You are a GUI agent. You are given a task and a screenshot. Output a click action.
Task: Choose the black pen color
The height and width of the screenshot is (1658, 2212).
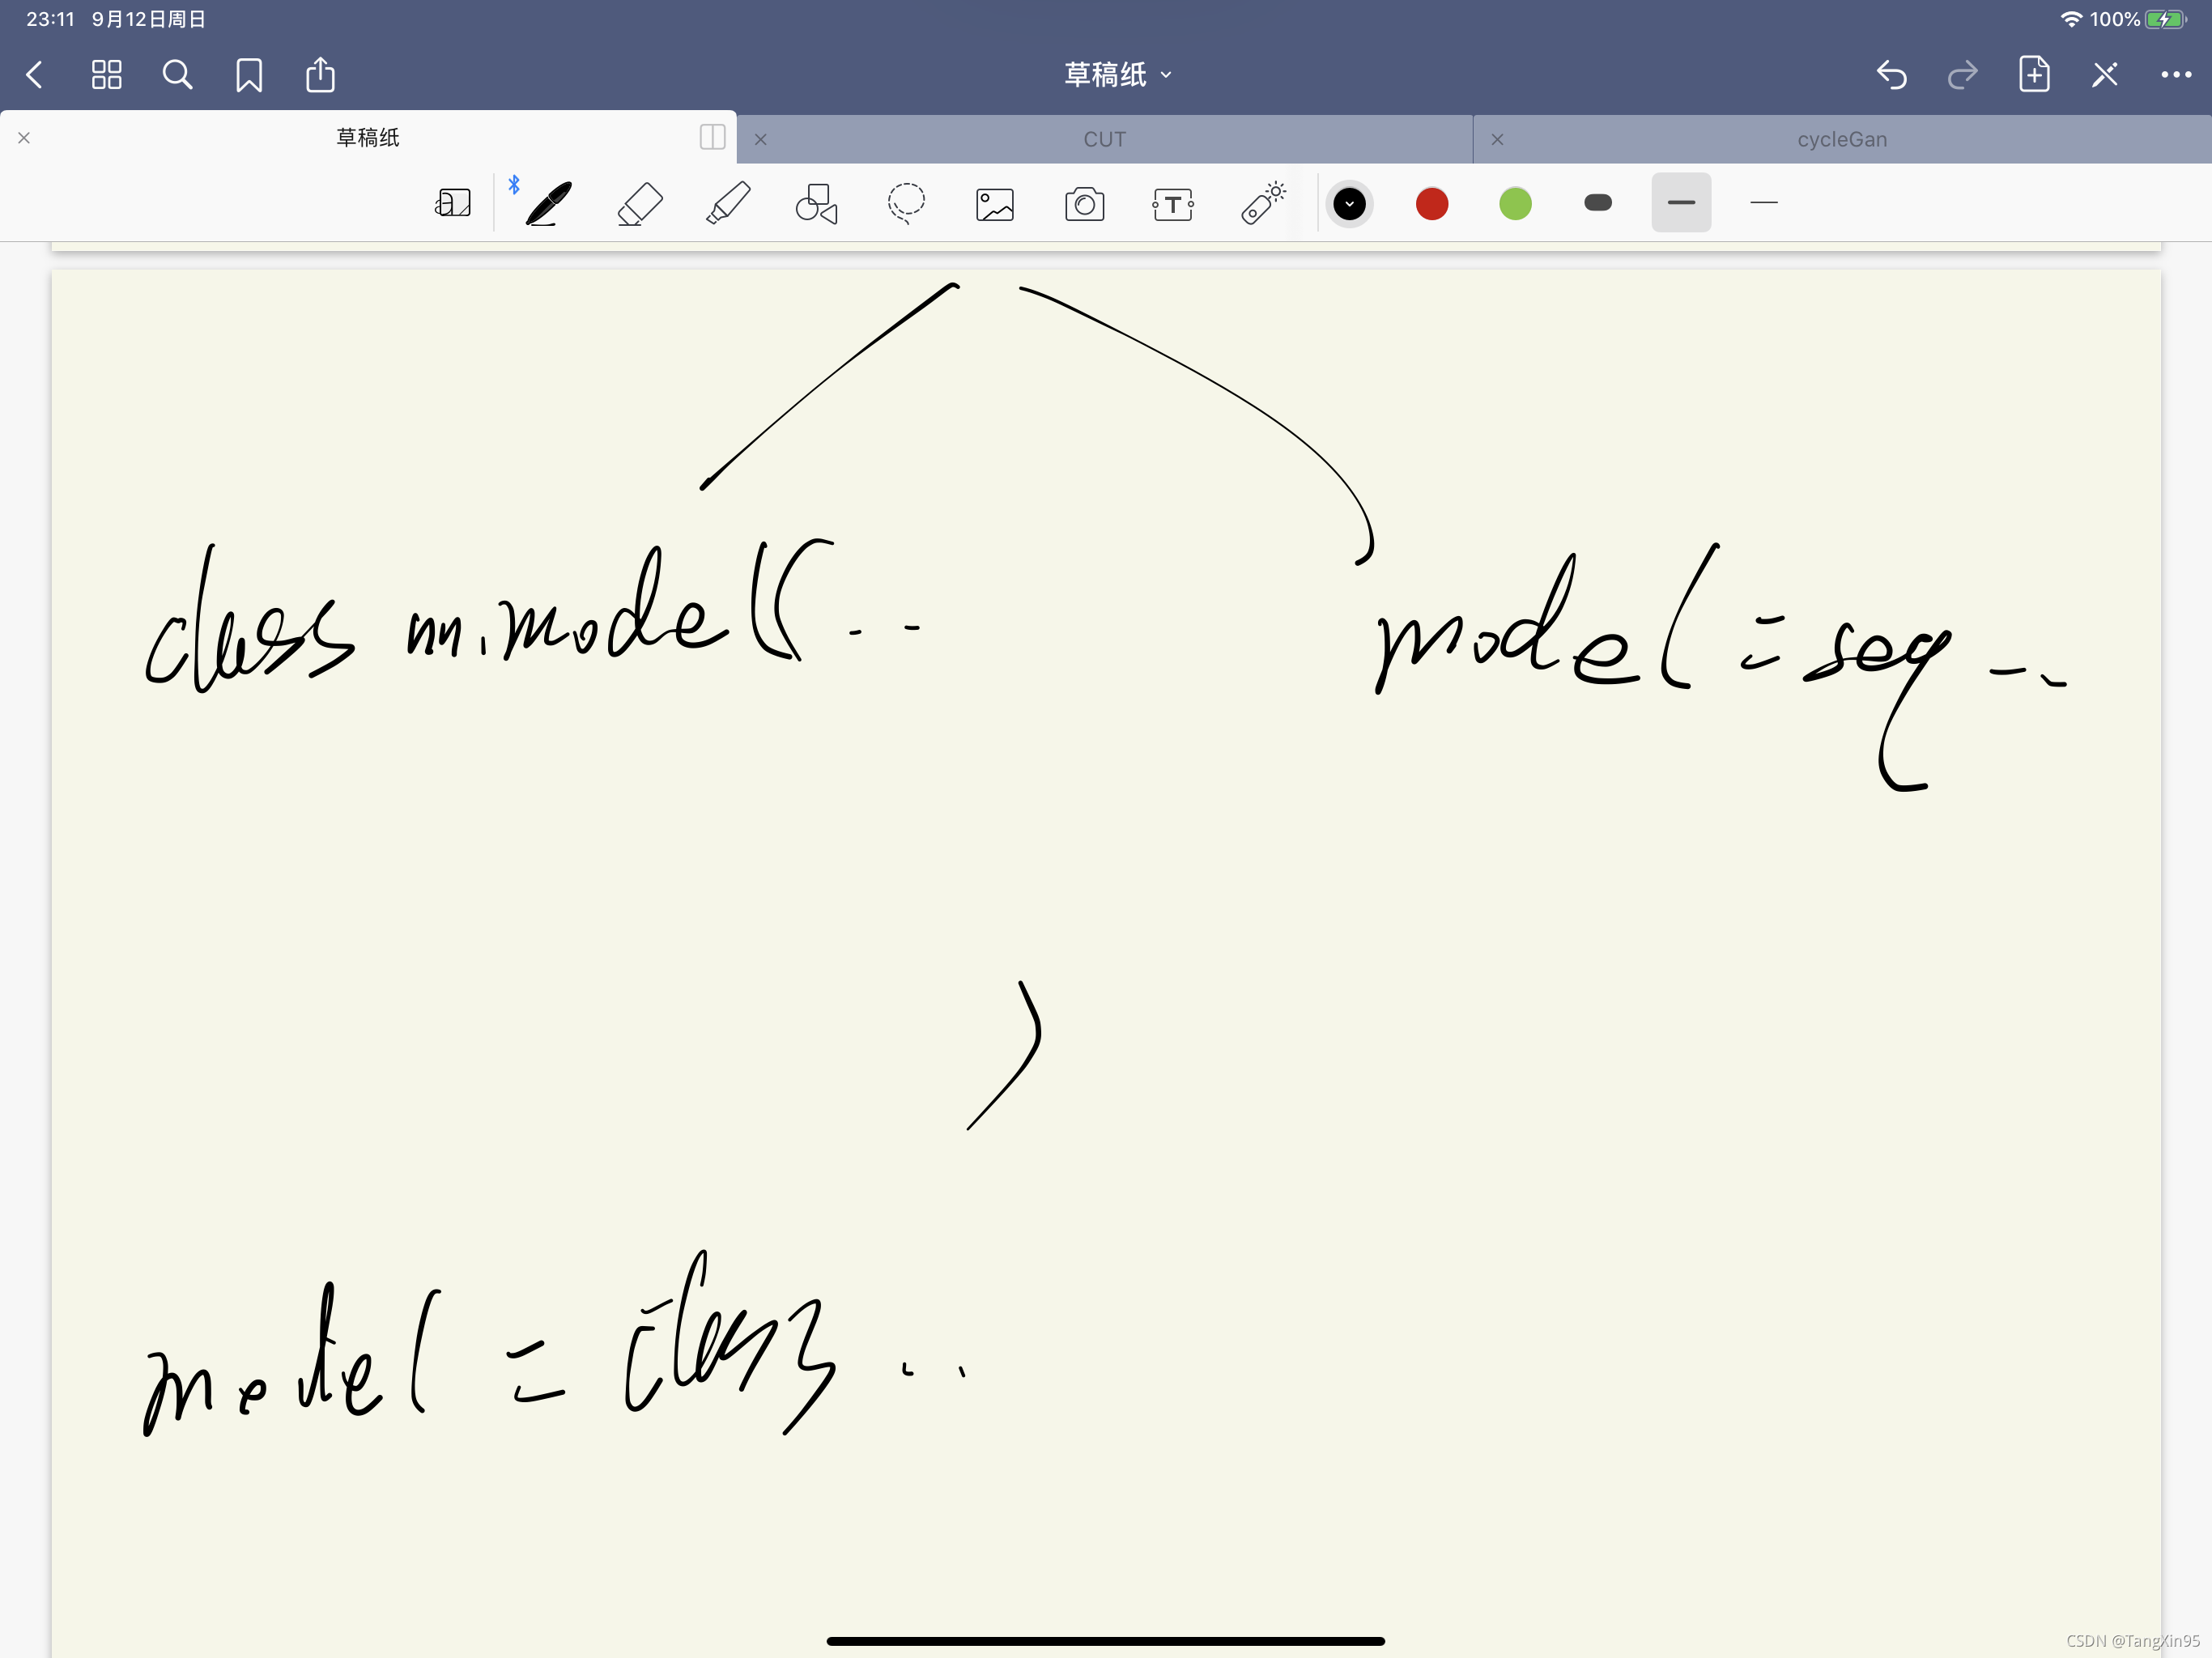pyautogui.click(x=1349, y=204)
